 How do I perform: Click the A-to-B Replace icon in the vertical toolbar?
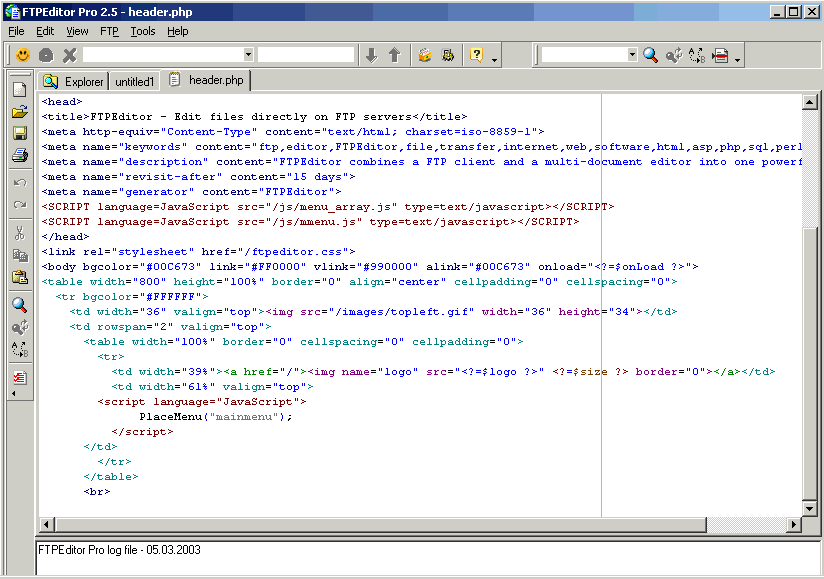[x=20, y=349]
